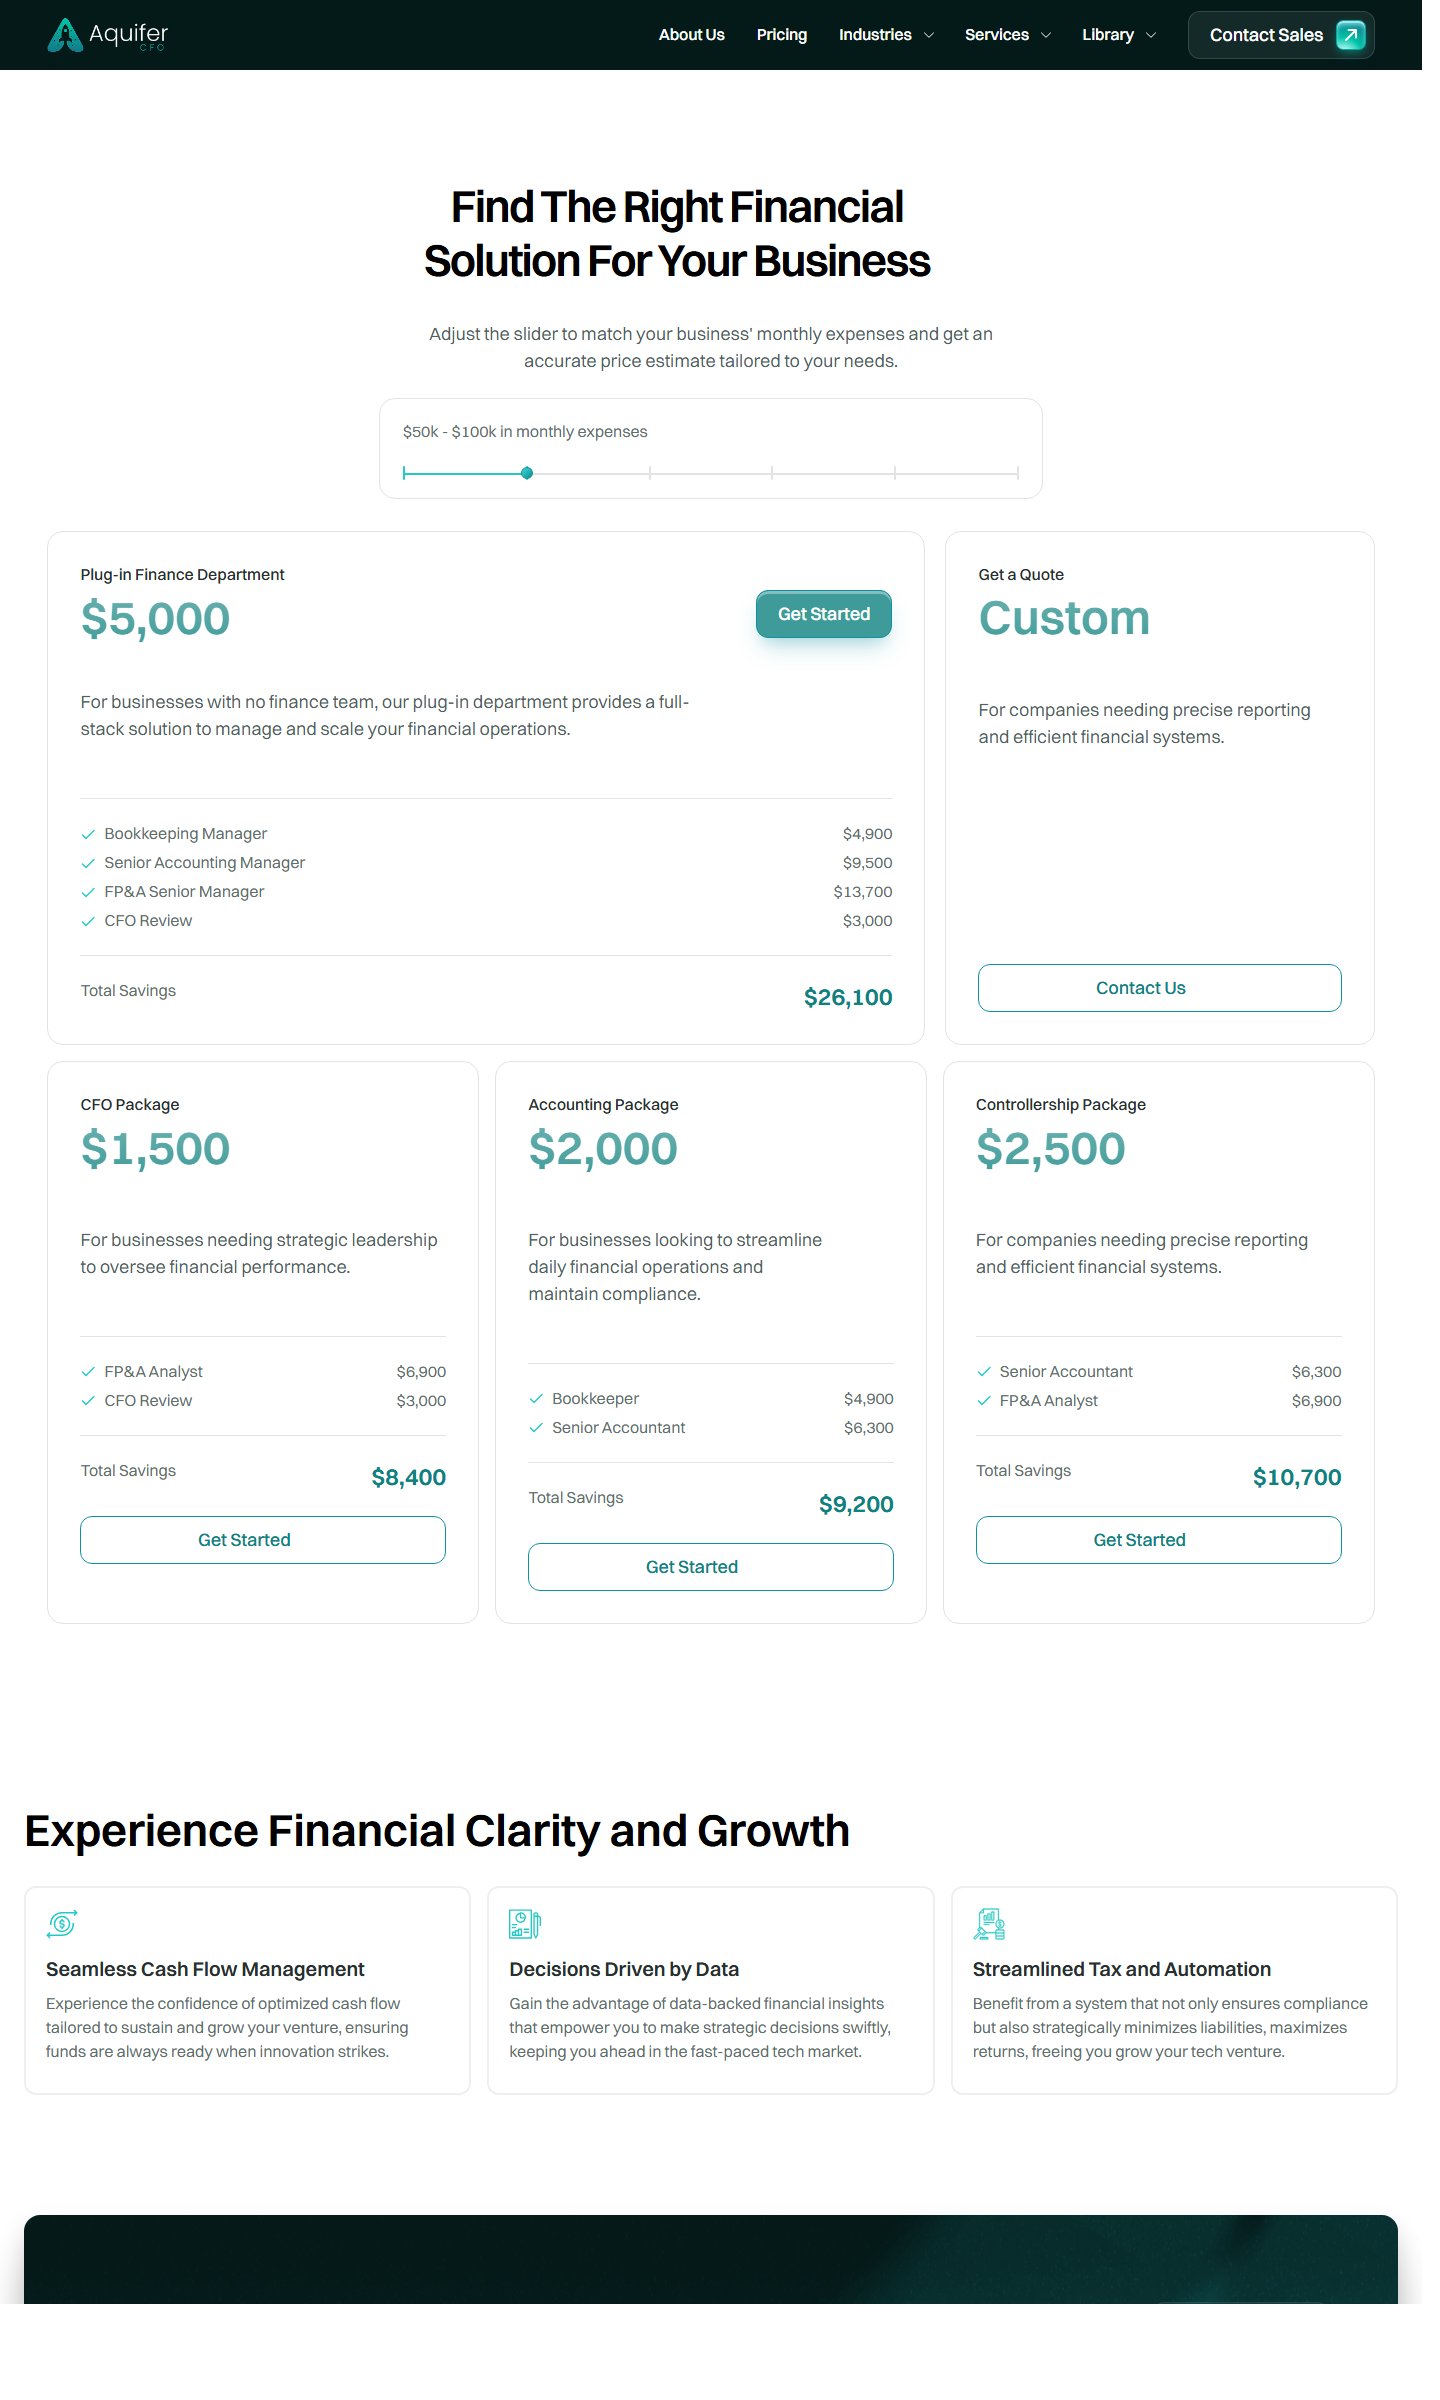Viewport: 1440px width, 2400px height.
Task: Click Contact Sales in the header
Action: pos(1280,35)
